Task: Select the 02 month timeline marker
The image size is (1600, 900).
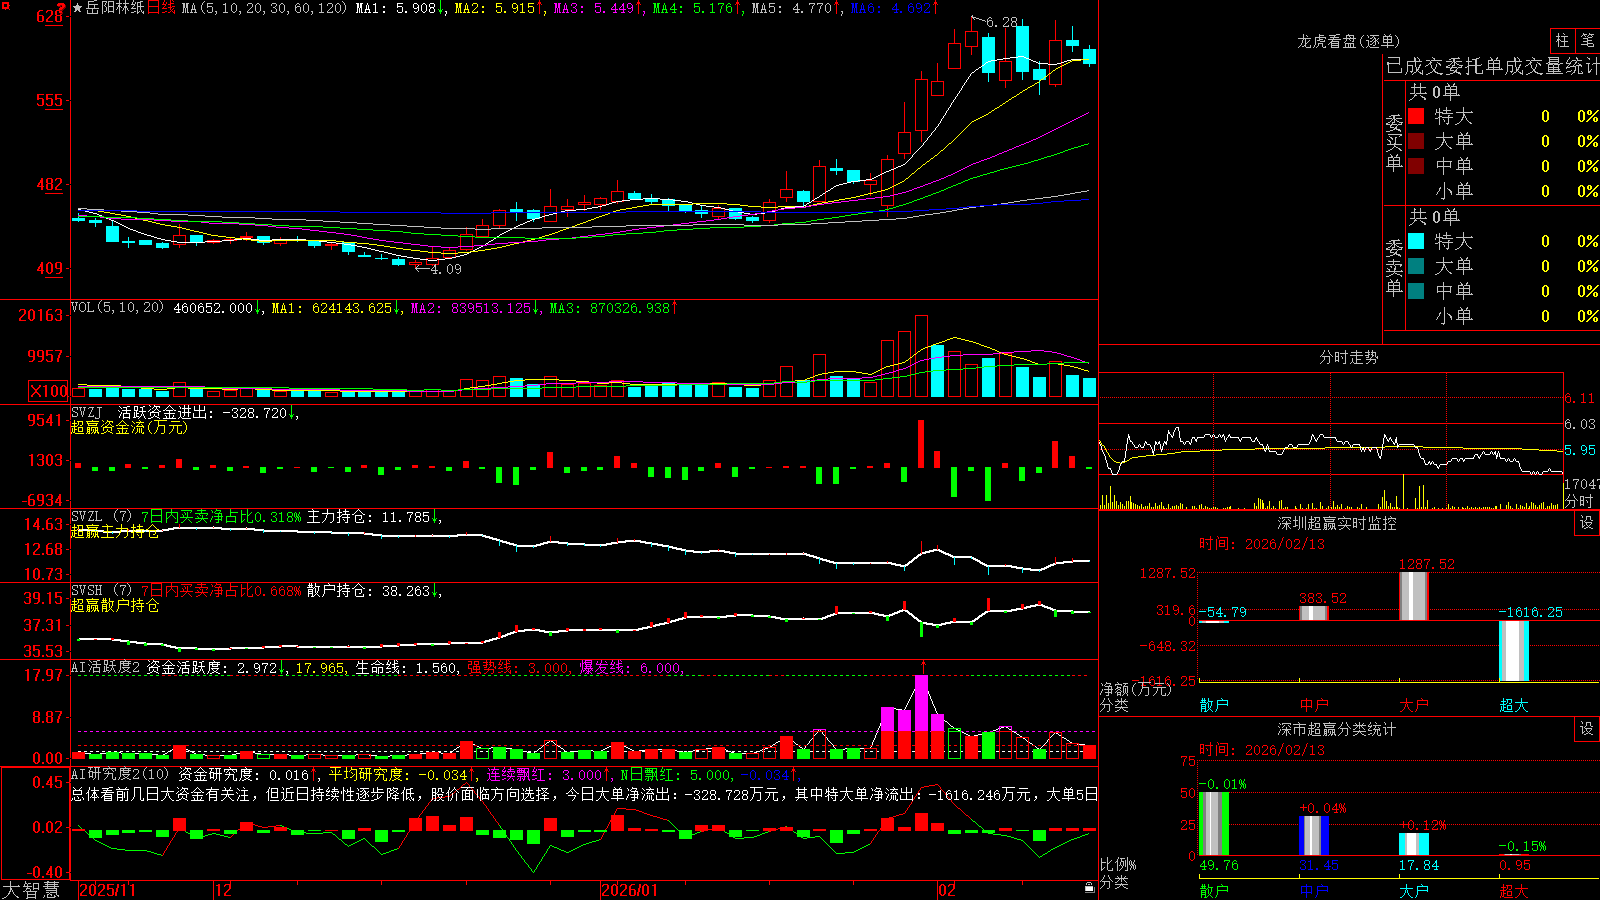Action: coord(947,890)
